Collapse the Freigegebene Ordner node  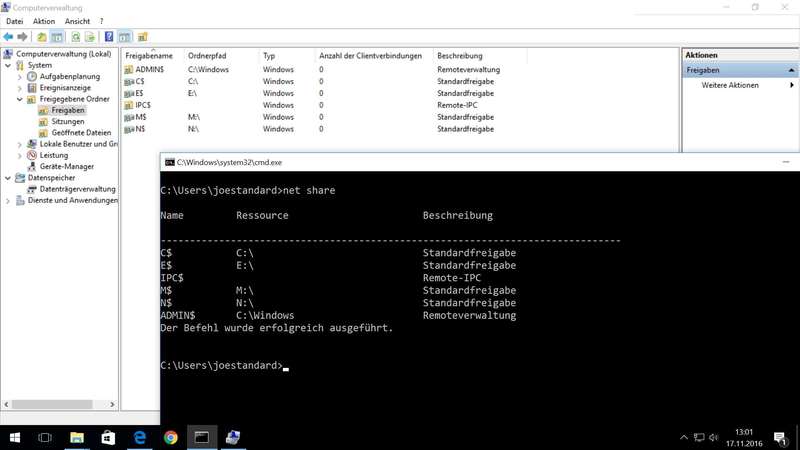(20, 99)
